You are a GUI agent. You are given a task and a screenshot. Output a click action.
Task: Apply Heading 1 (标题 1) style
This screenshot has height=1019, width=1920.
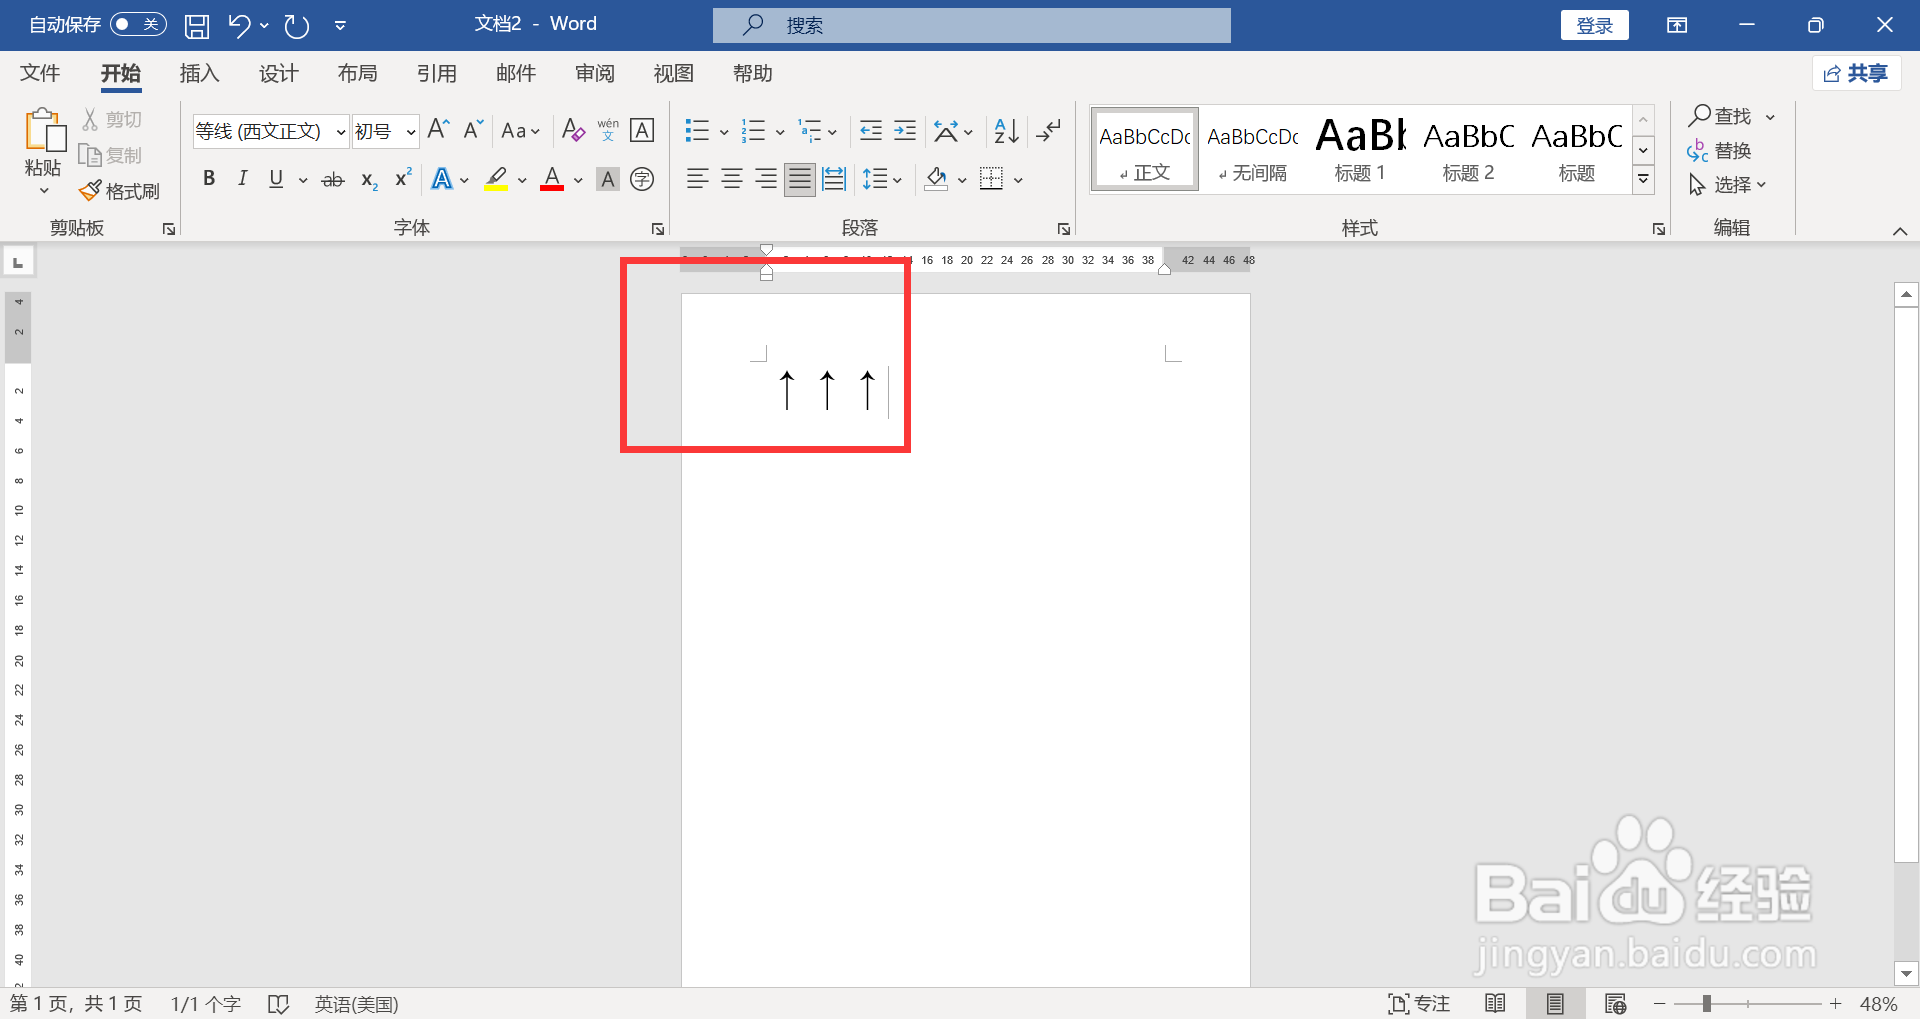pos(1360,150)
